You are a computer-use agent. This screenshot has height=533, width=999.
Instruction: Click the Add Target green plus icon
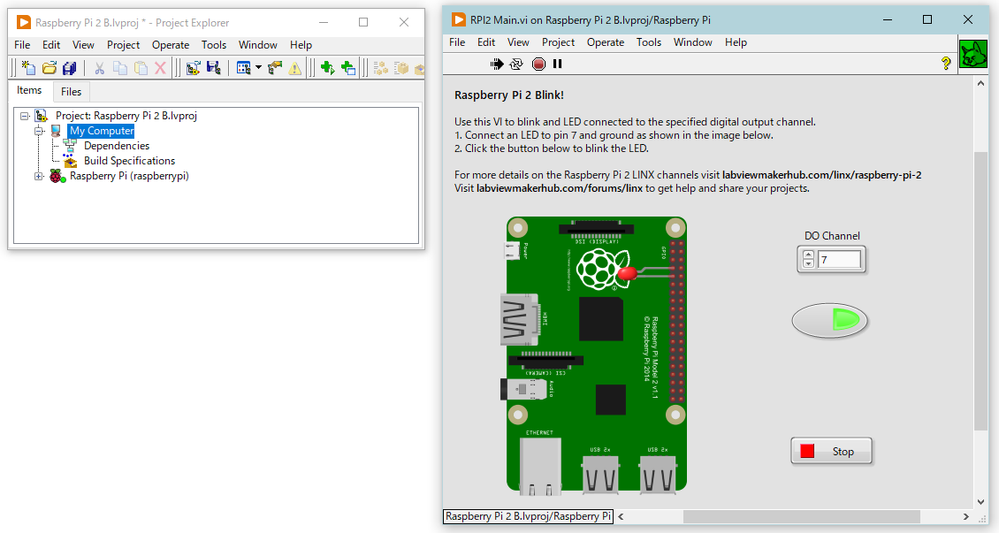pos(327,68)
